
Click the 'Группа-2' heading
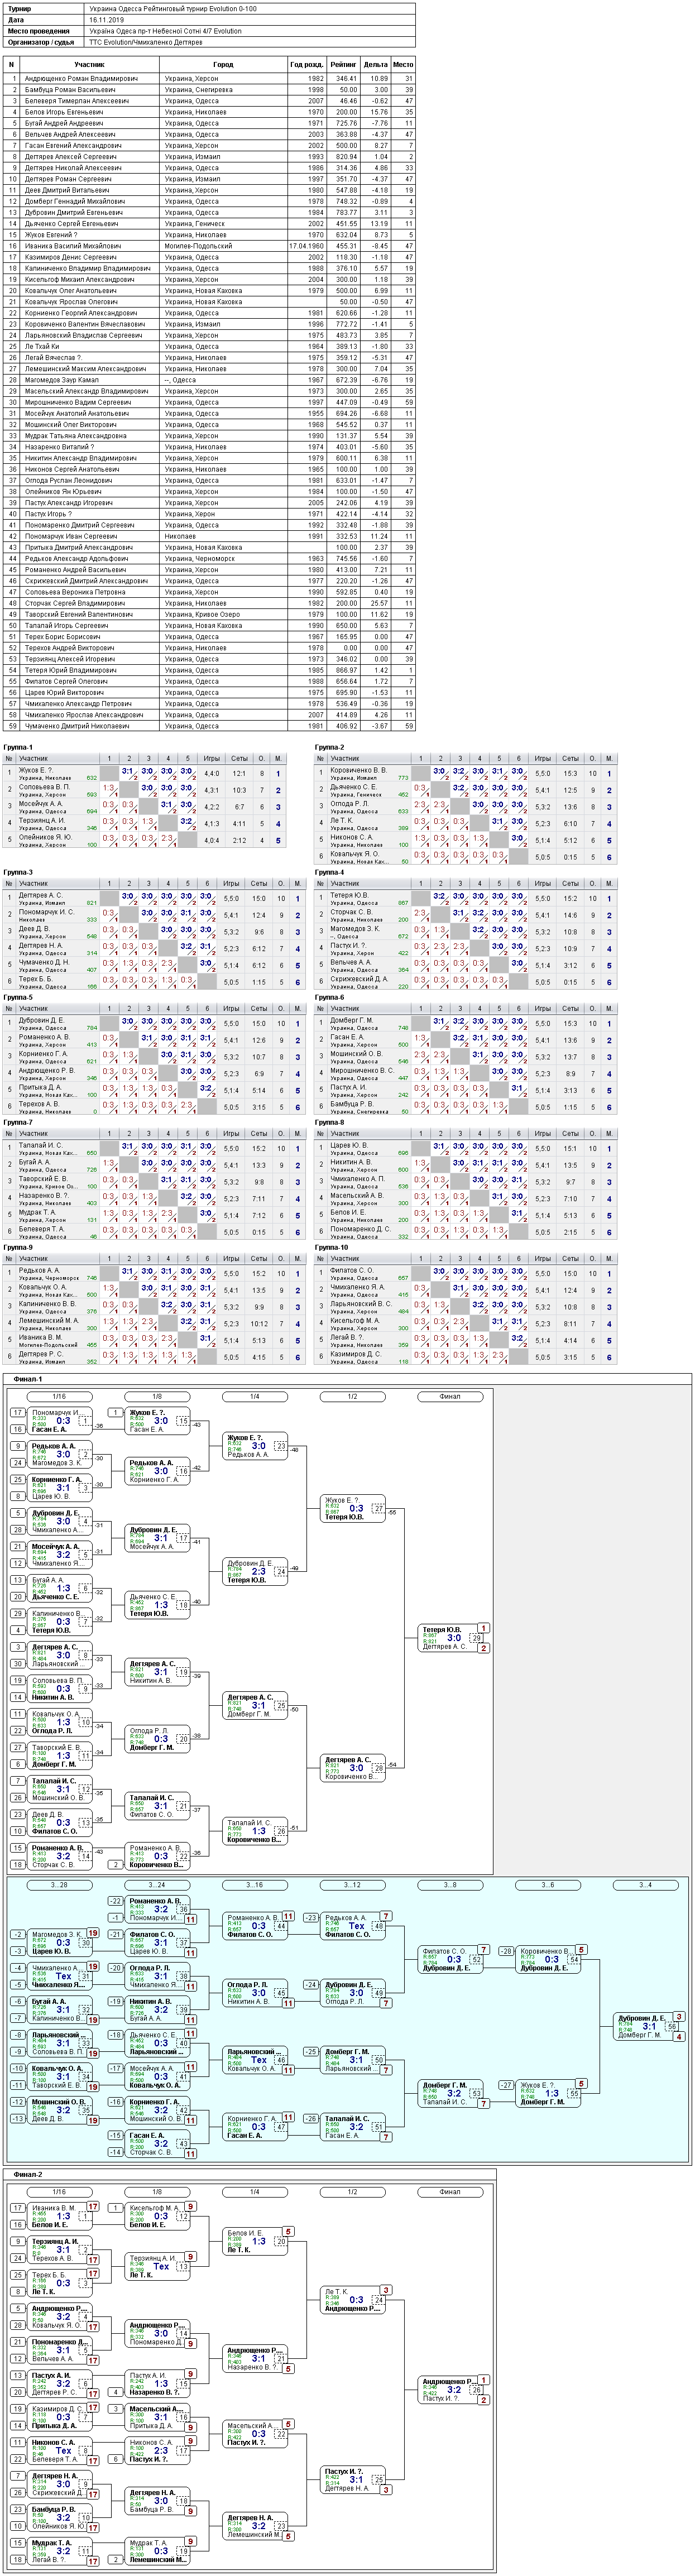click(x=329, y=747)
